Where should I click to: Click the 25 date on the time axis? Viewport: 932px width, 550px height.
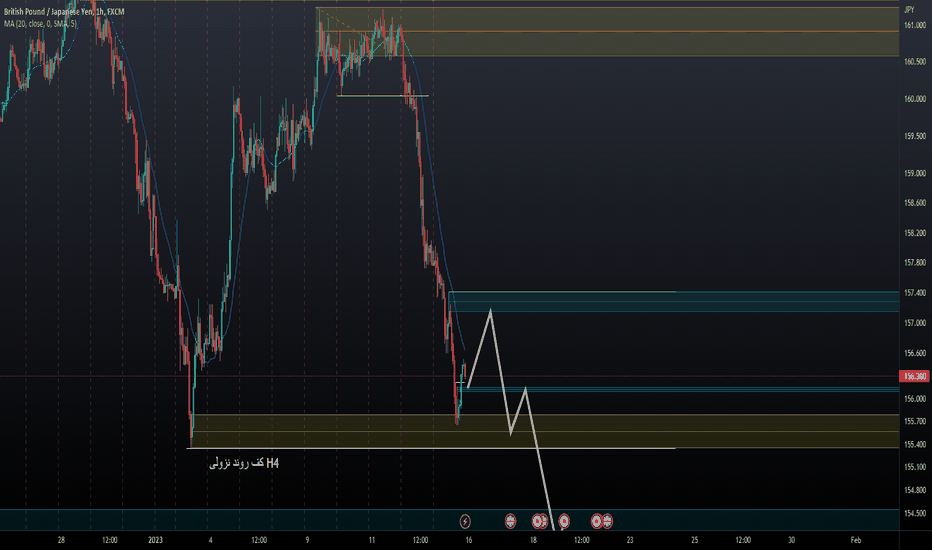pos(694,540)
